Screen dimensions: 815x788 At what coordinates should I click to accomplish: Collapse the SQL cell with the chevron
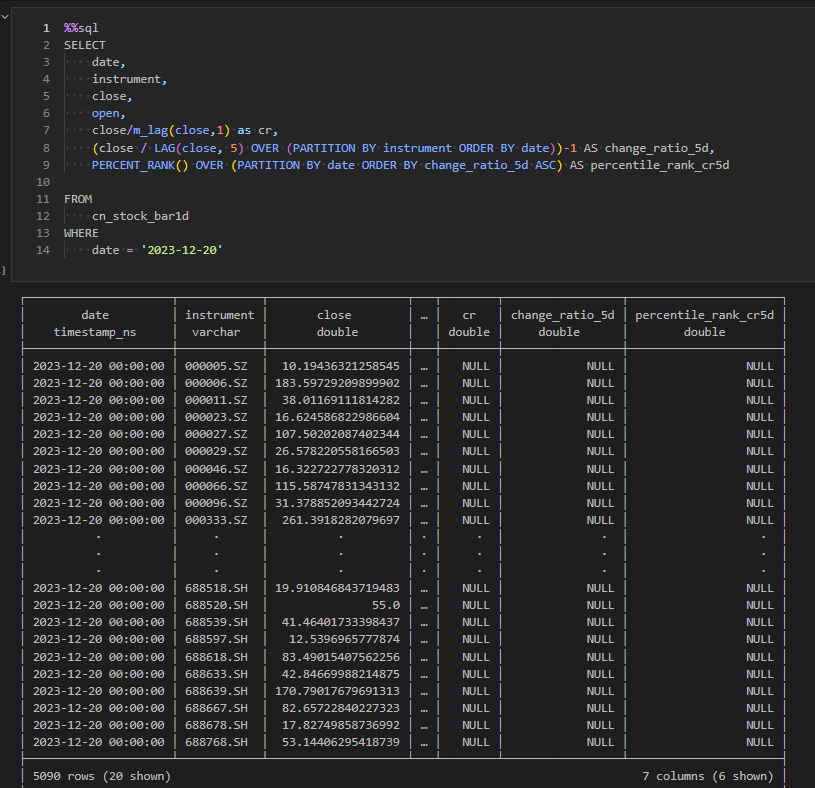(4, 16)
